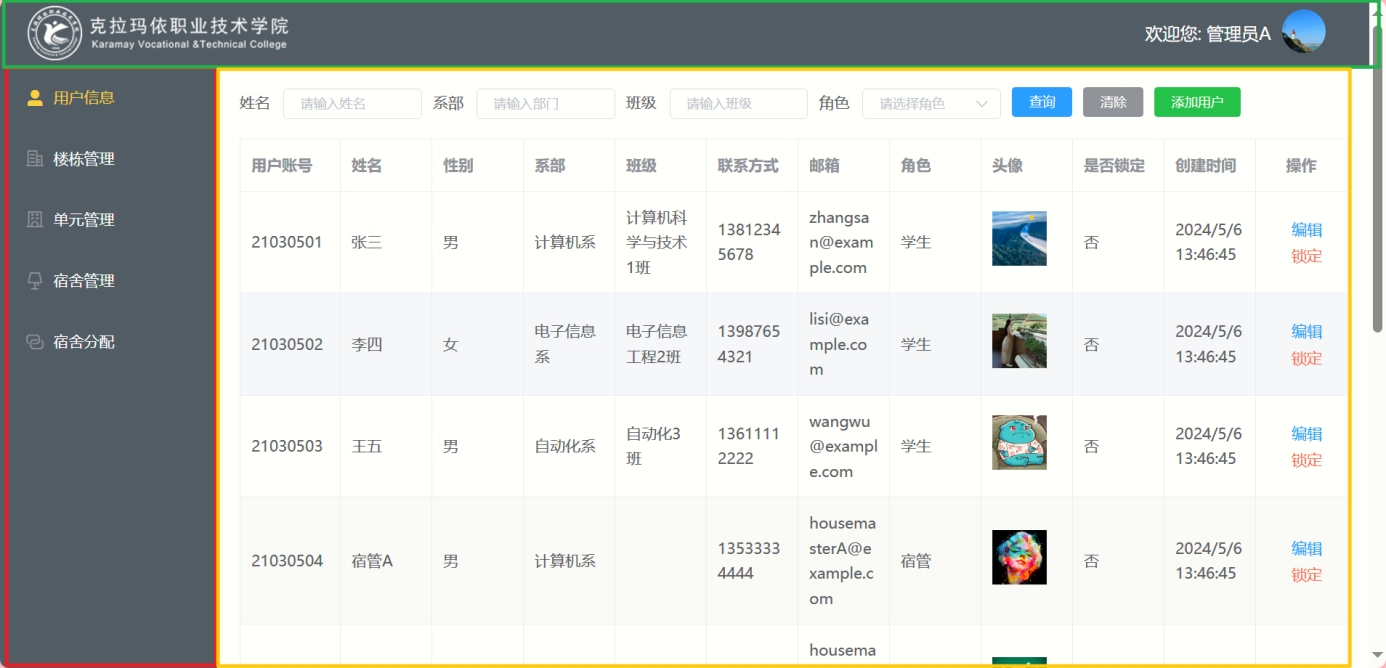Click 编辑 in 李四's row
The image size is (1386, 668).
tap(1306, 332)
